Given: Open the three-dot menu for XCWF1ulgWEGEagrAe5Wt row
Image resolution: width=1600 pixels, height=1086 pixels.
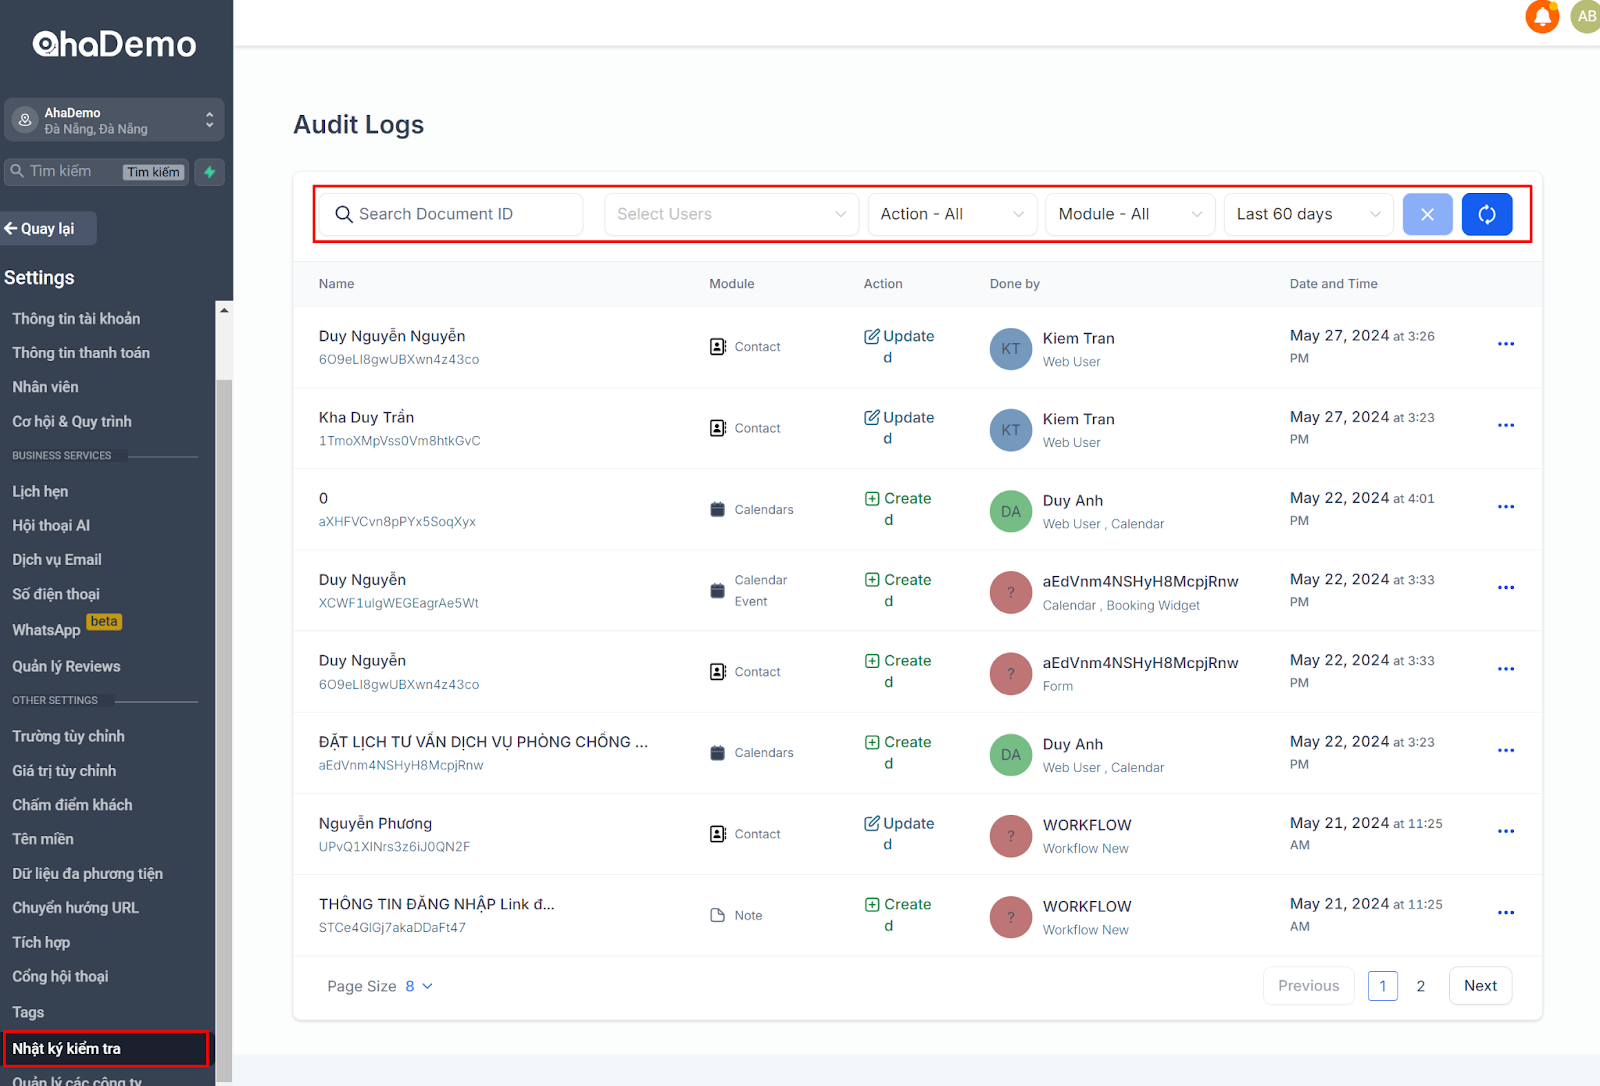Looking at the screenshot, I should pyautogui.click(x=1506, y=588).
